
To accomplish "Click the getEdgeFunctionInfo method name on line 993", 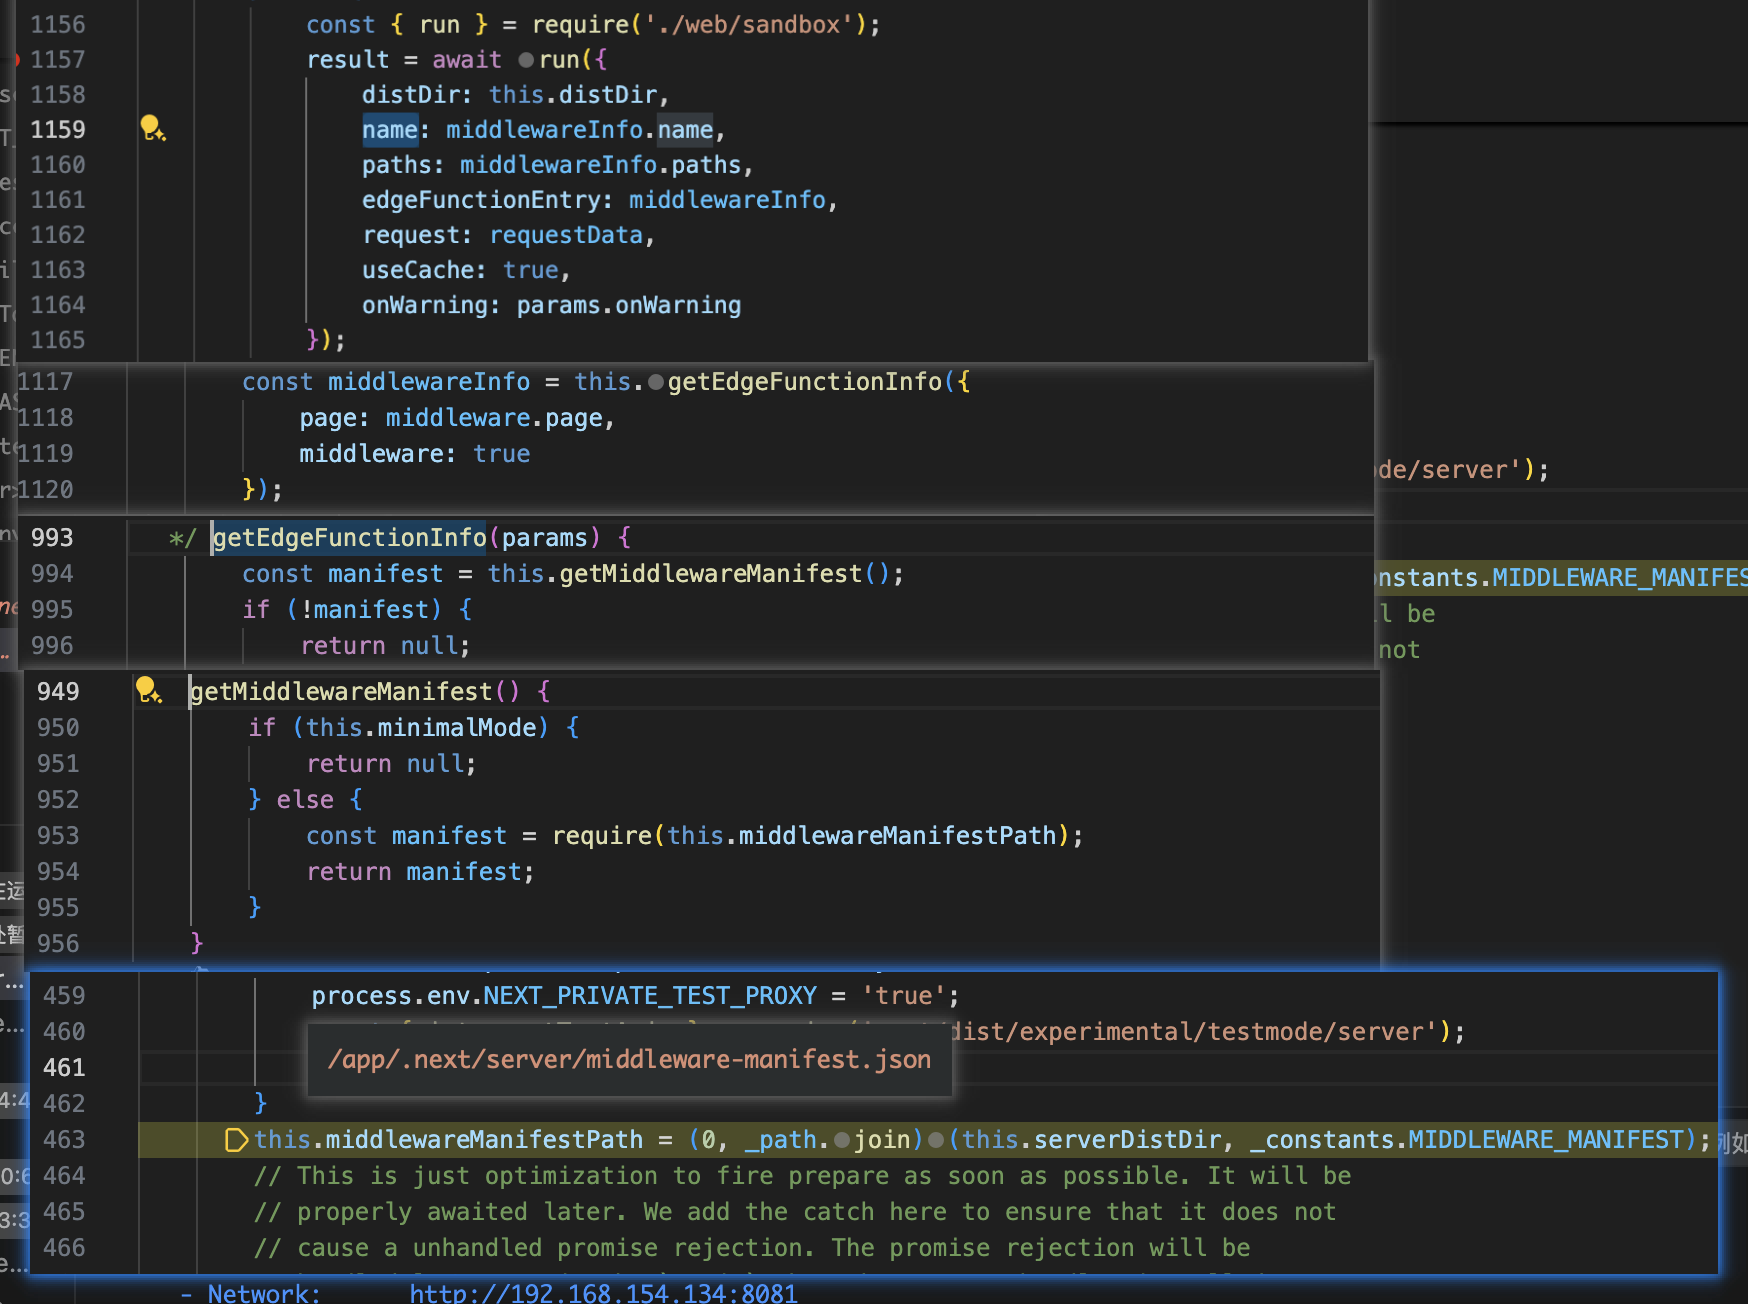I will pyautogui.click(x=349, y=538).
